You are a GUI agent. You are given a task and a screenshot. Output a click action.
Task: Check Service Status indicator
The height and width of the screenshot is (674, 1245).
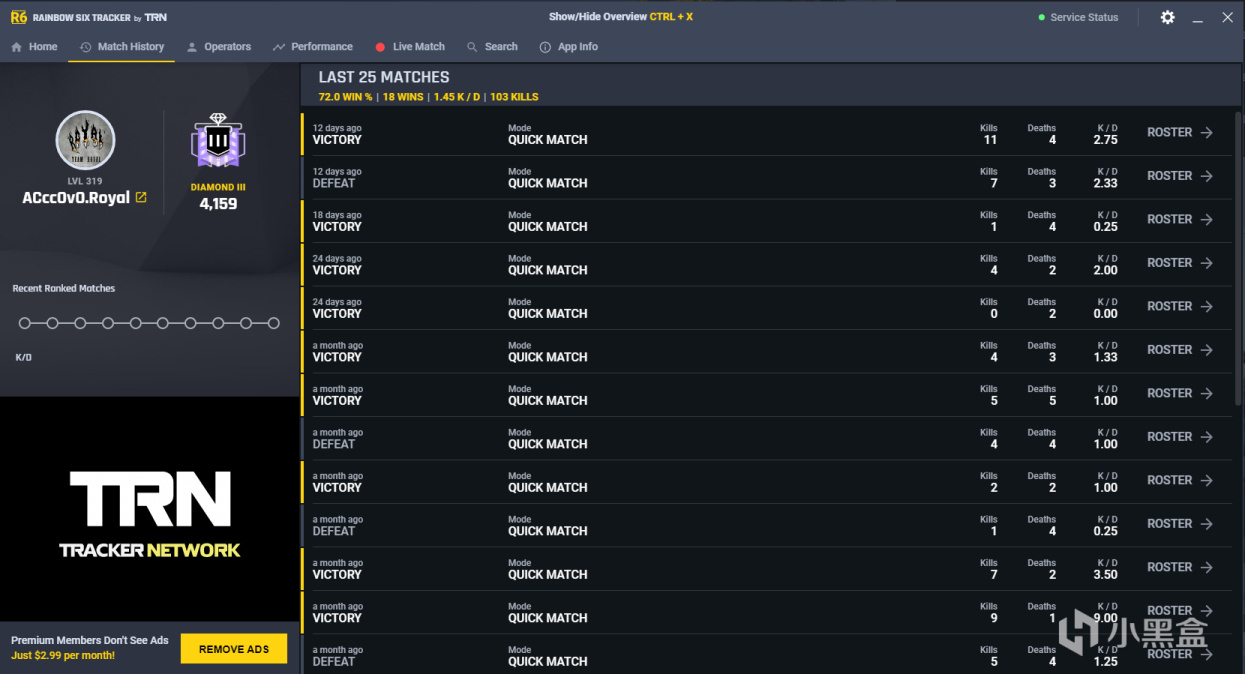[x=1078, y=17]
